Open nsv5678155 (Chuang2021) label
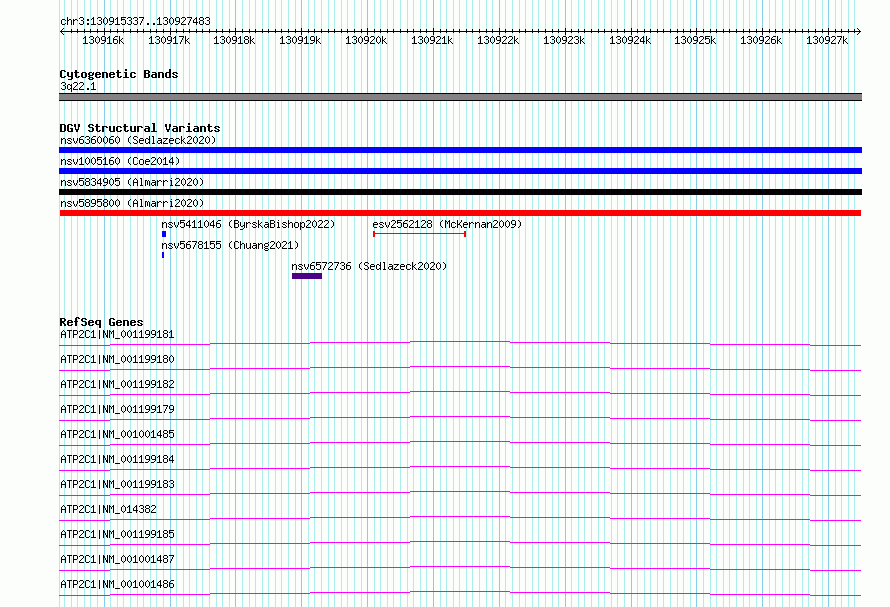Screen dimensions: 890x607 pos(230,245)
